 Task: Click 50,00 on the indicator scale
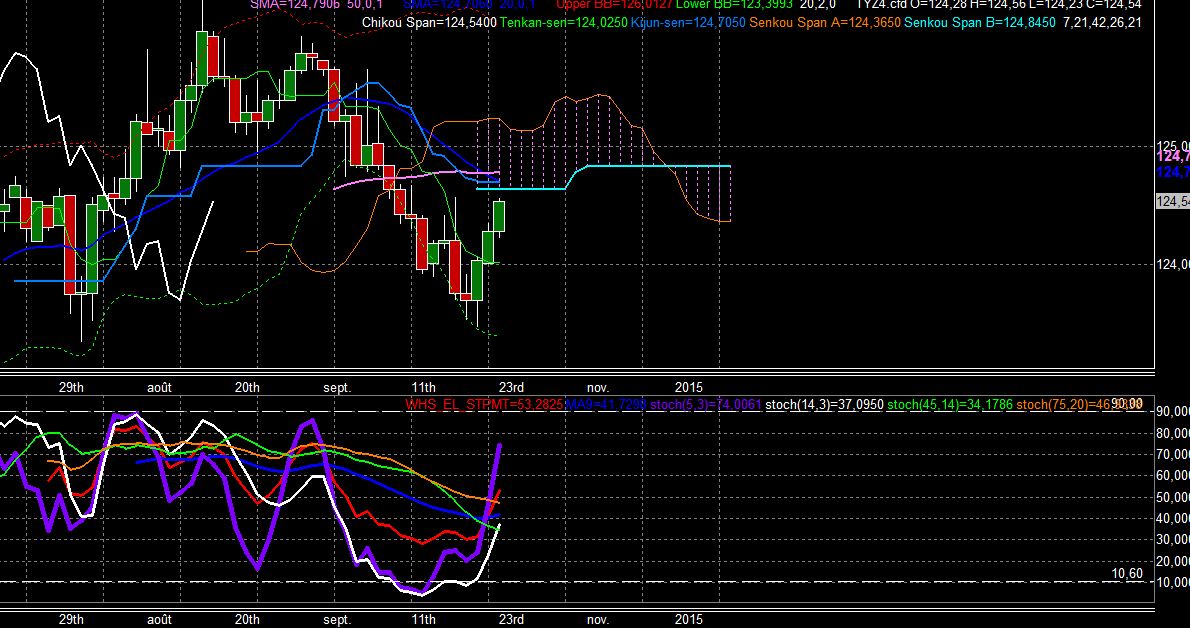pos(1173,497)
